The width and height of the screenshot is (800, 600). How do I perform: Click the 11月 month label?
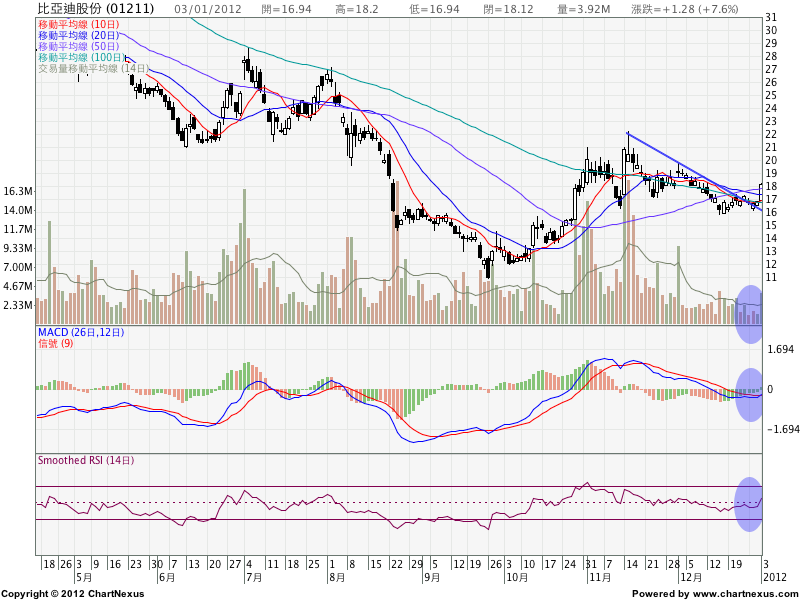pyautogui.click(x=599, y=578)
